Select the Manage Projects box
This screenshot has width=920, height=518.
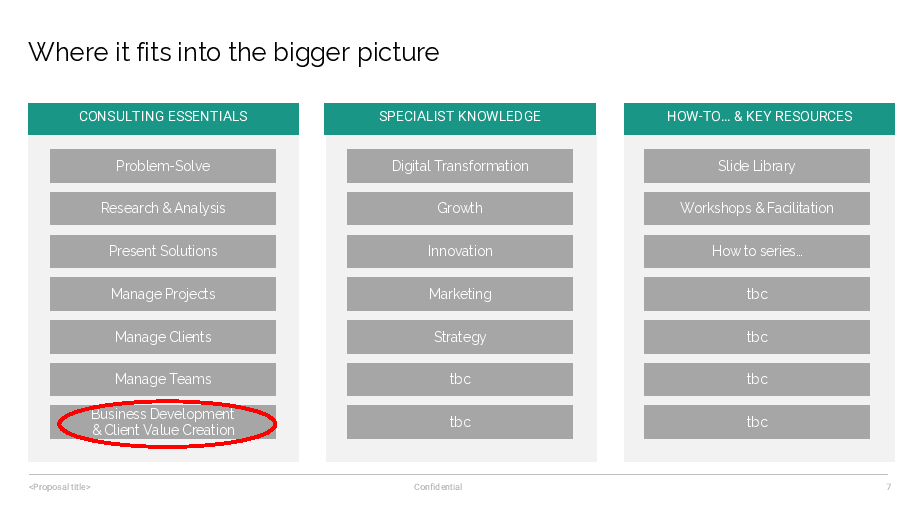pyautogui.click(x=163, y=294)
